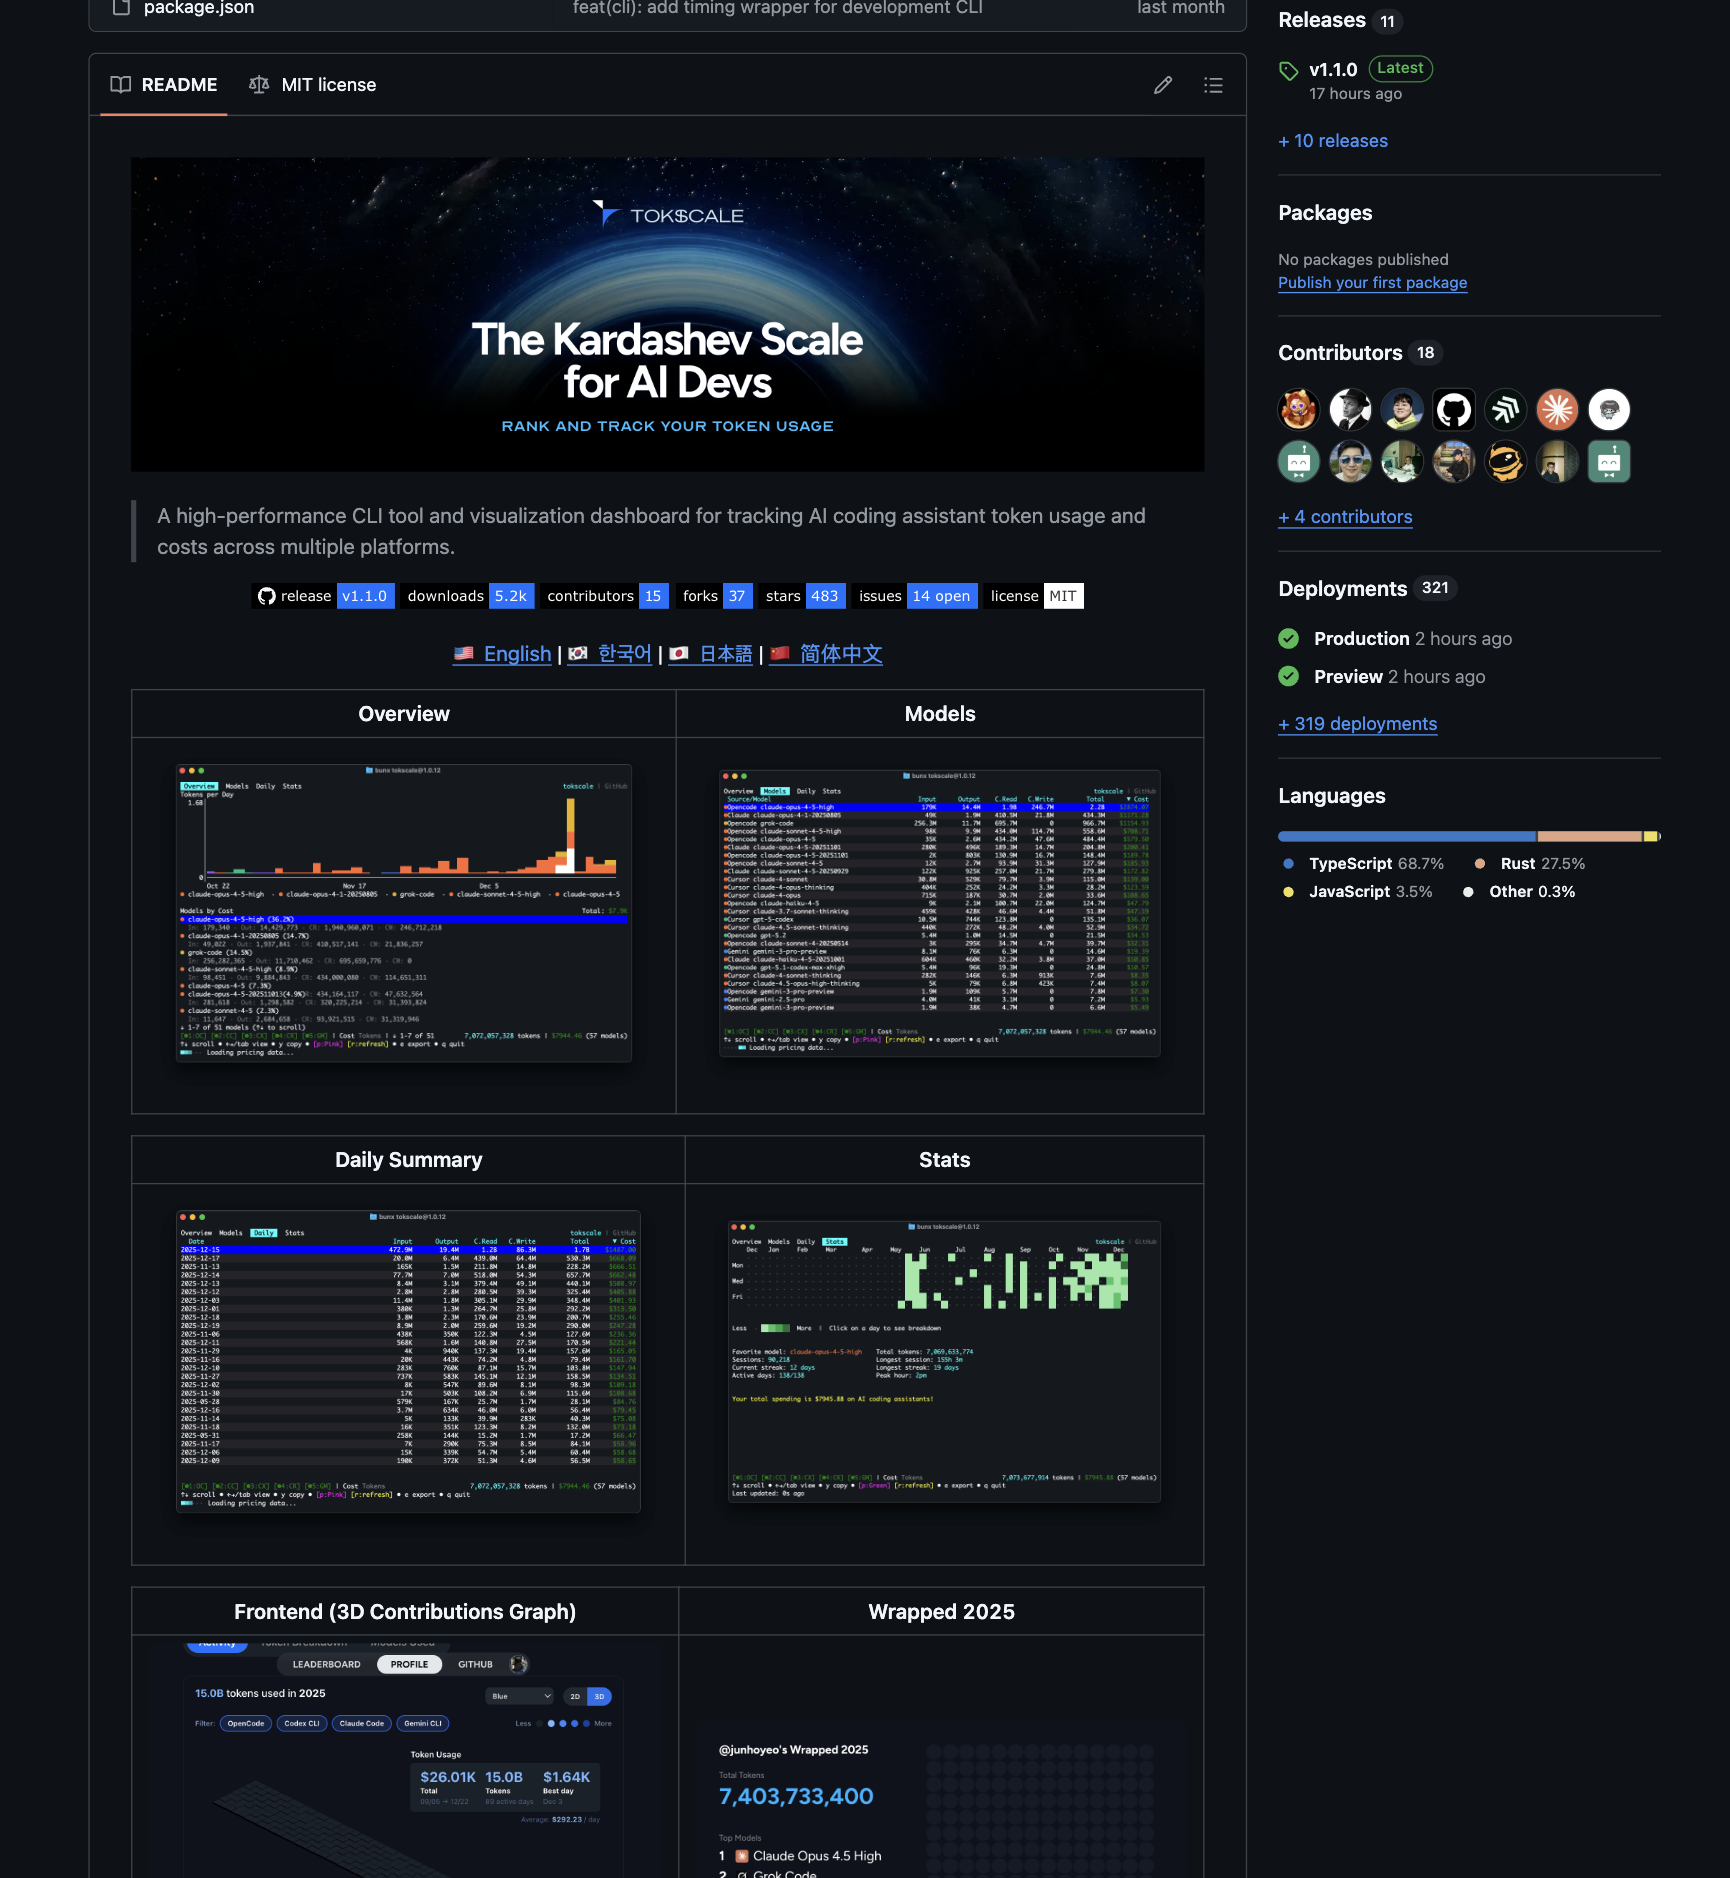The image size is (1730, 1878).
Task: Click the 'No packages published' text
Action: tap(1363, 260)
